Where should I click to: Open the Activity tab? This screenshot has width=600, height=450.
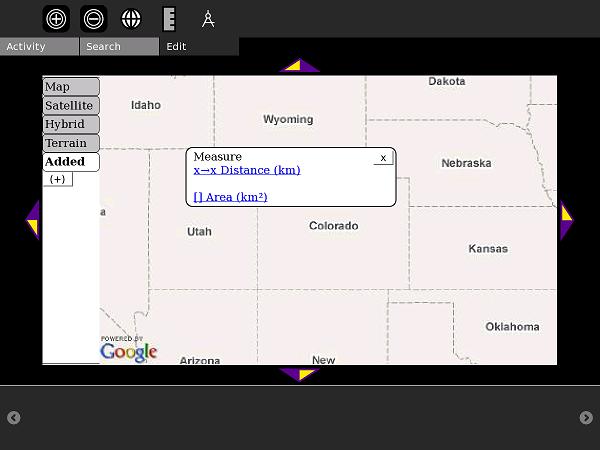tap(39, 47)
